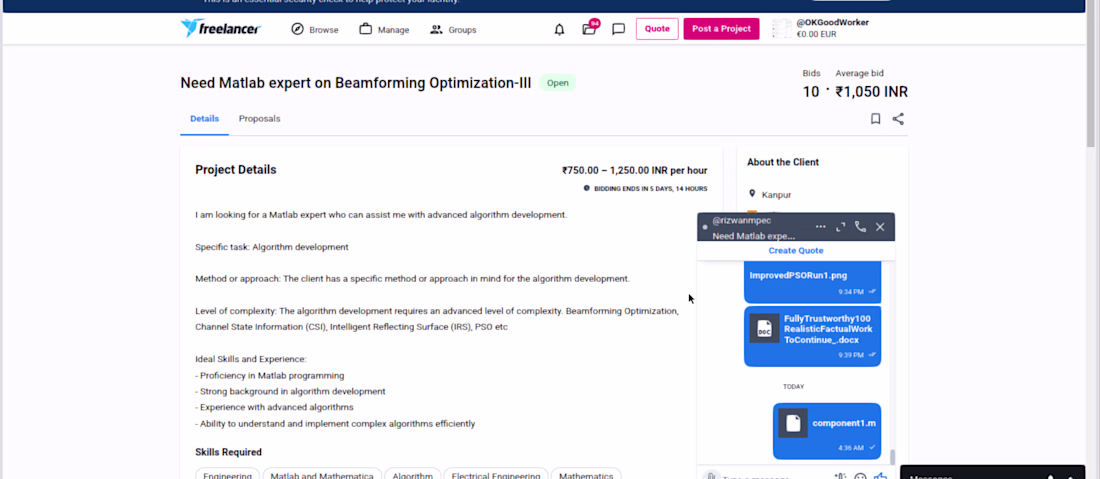Image resolution: width=1100 pixels, height=479 pixels.
Task: Open chat options three-dot menu
Action: point(821,227)
